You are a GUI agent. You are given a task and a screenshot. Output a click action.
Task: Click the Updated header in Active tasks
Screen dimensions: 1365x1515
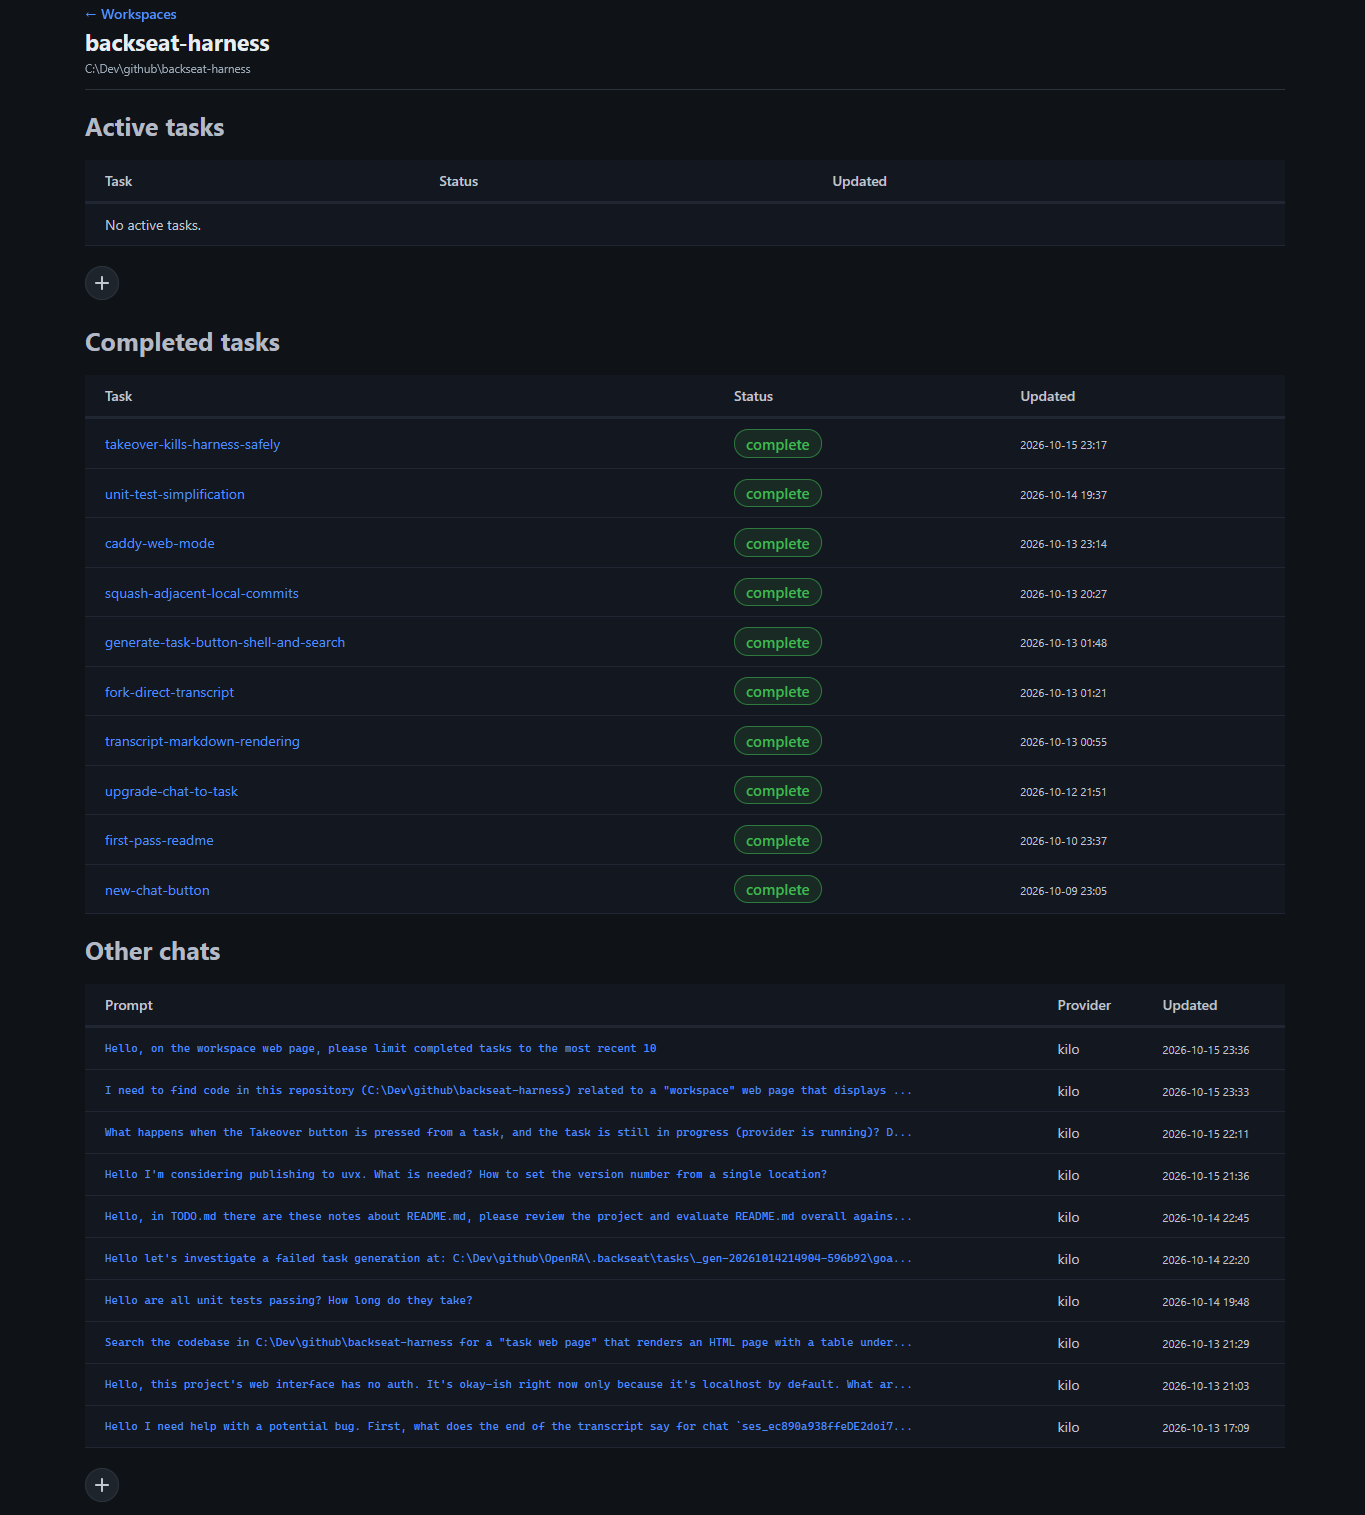pos(859,181)
